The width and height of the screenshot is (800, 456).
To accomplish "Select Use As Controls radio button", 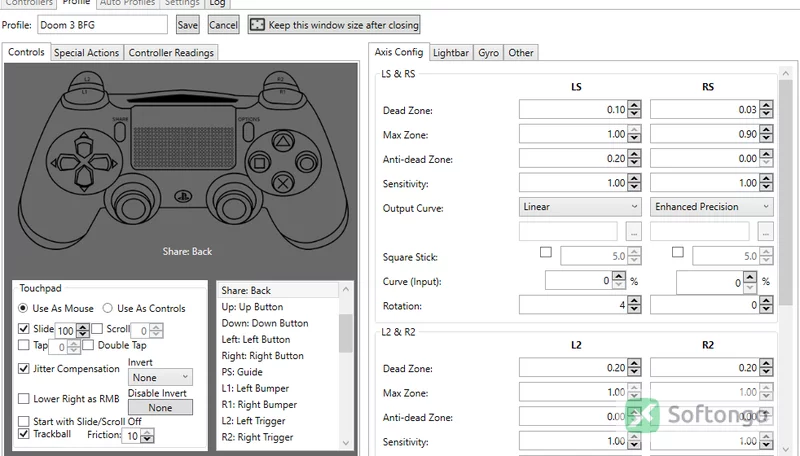I will 107,308.
